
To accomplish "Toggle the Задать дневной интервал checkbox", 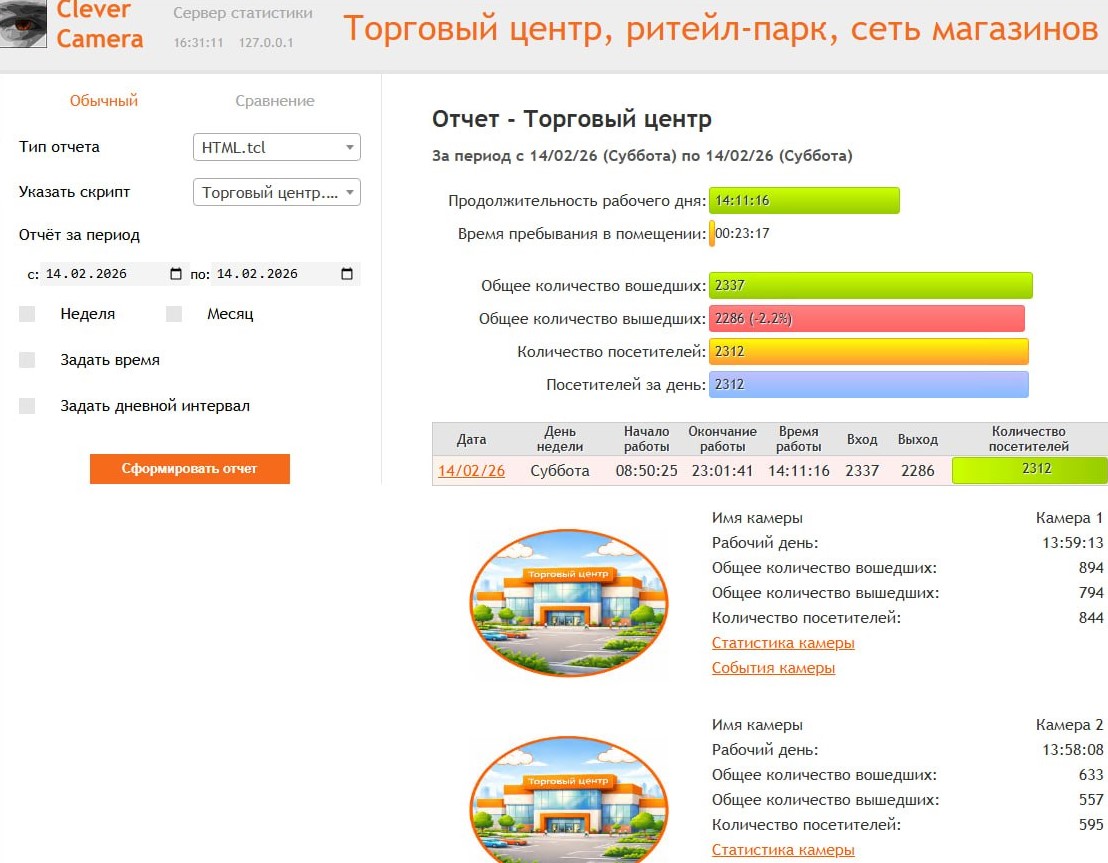I will click(28, 406).
